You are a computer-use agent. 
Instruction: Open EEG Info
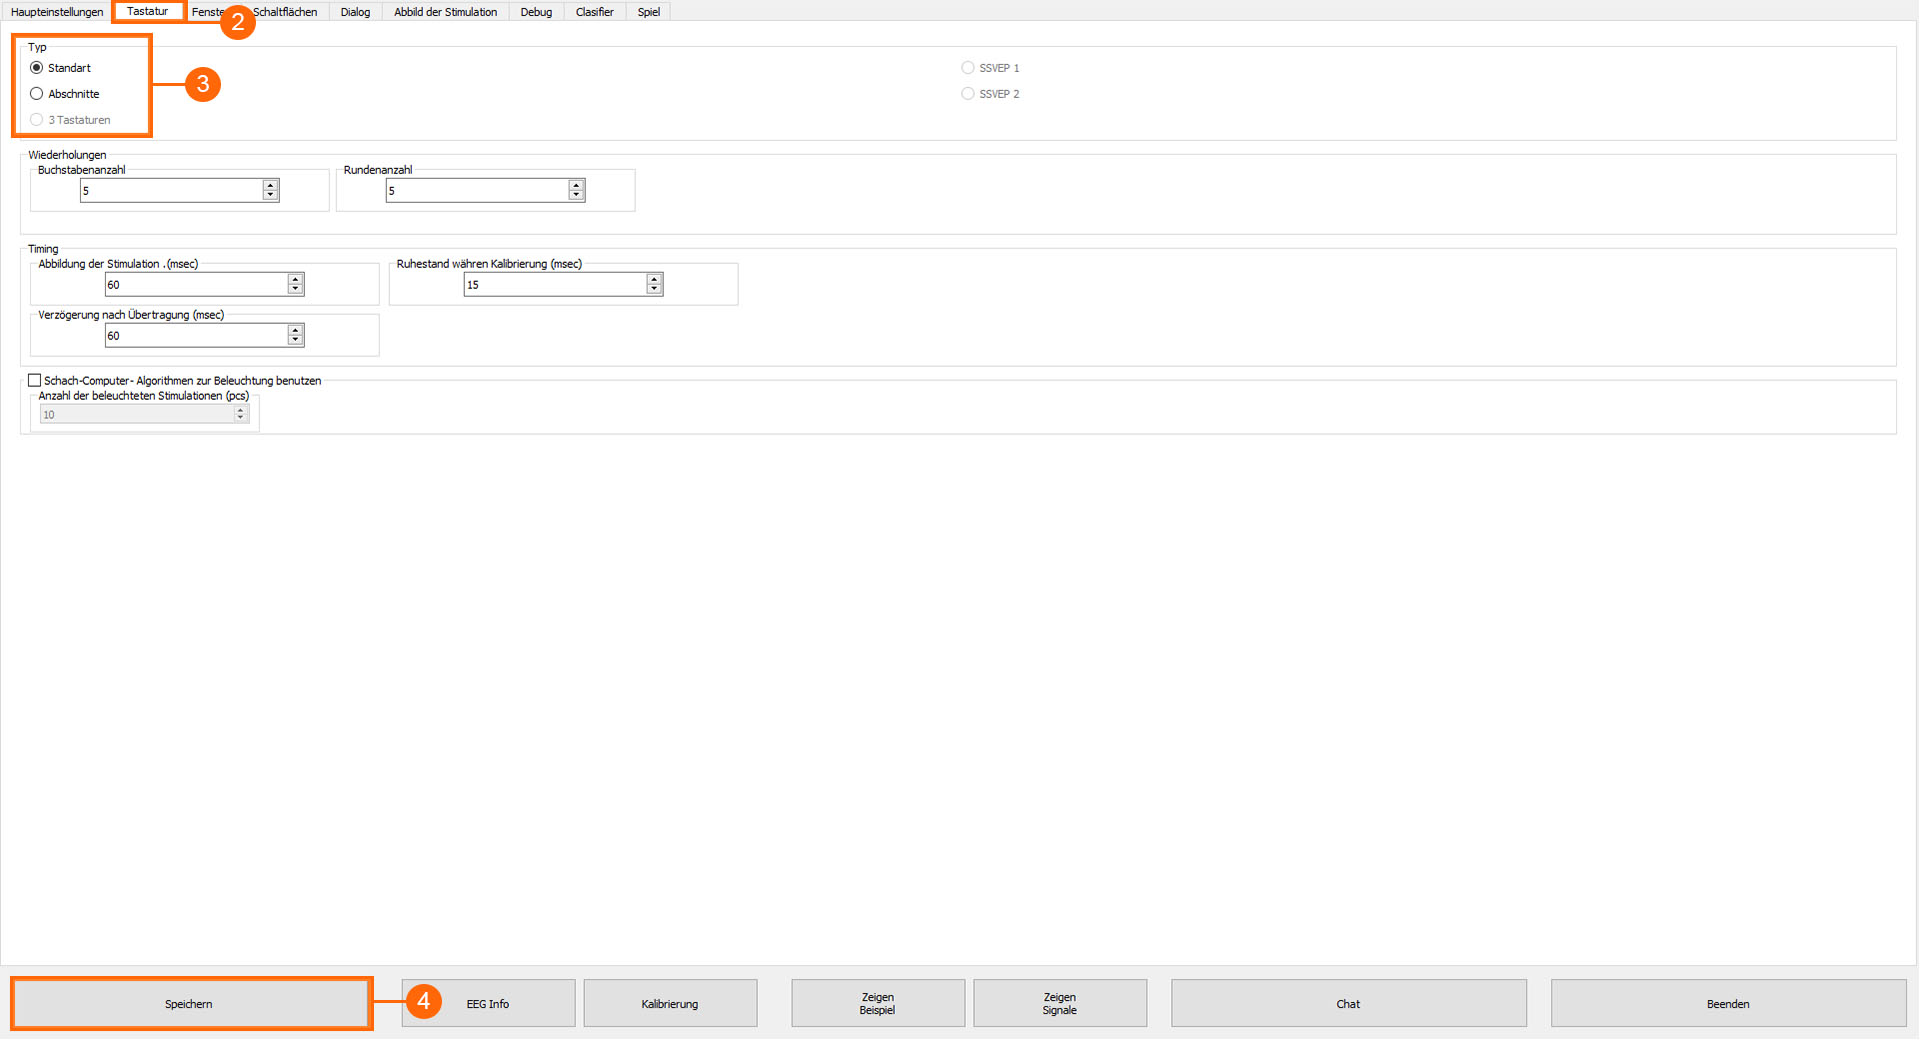tap(488, 1004)
